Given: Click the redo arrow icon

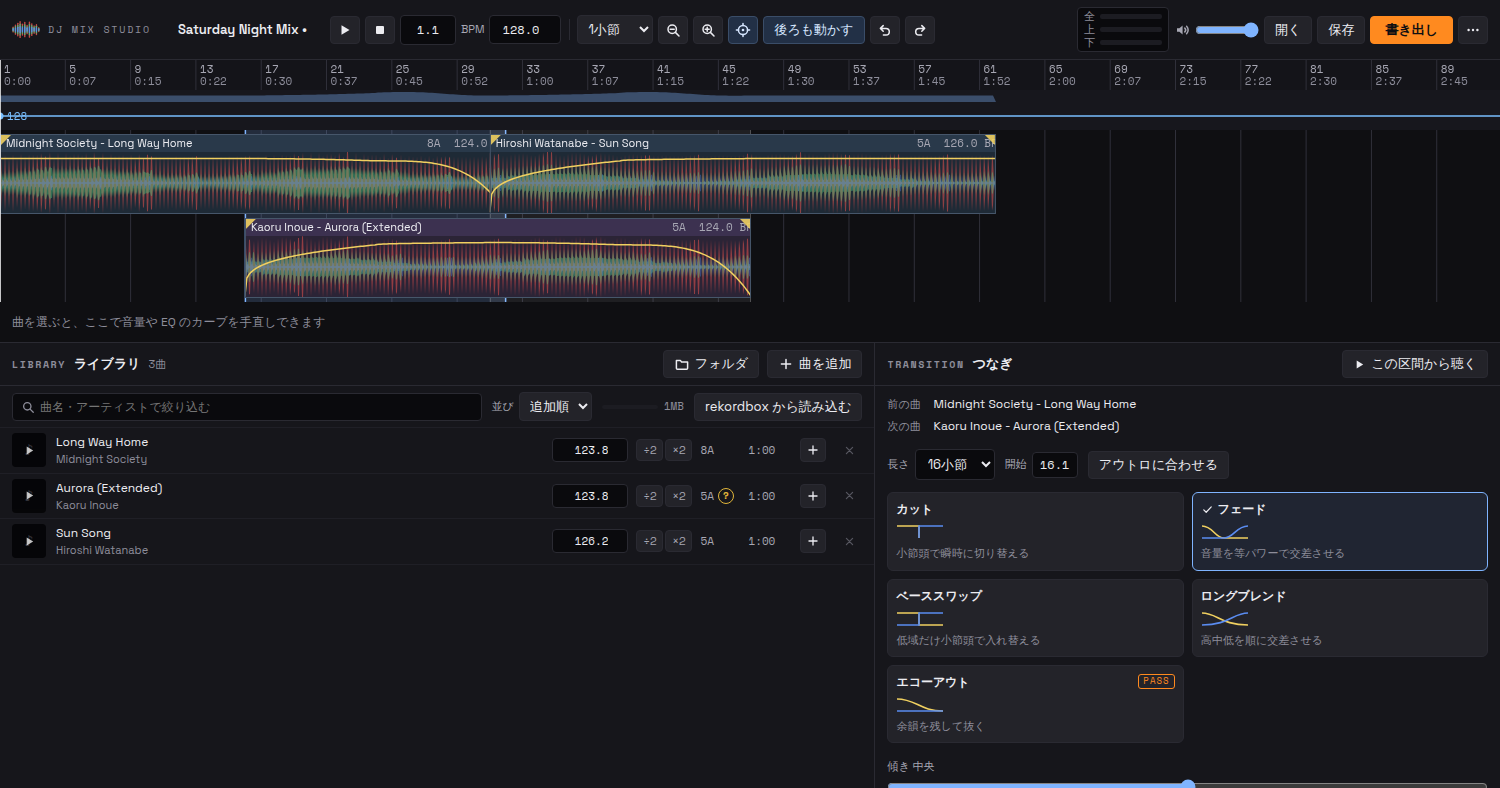Looking at the screenshot, I should tap(920, 30).
